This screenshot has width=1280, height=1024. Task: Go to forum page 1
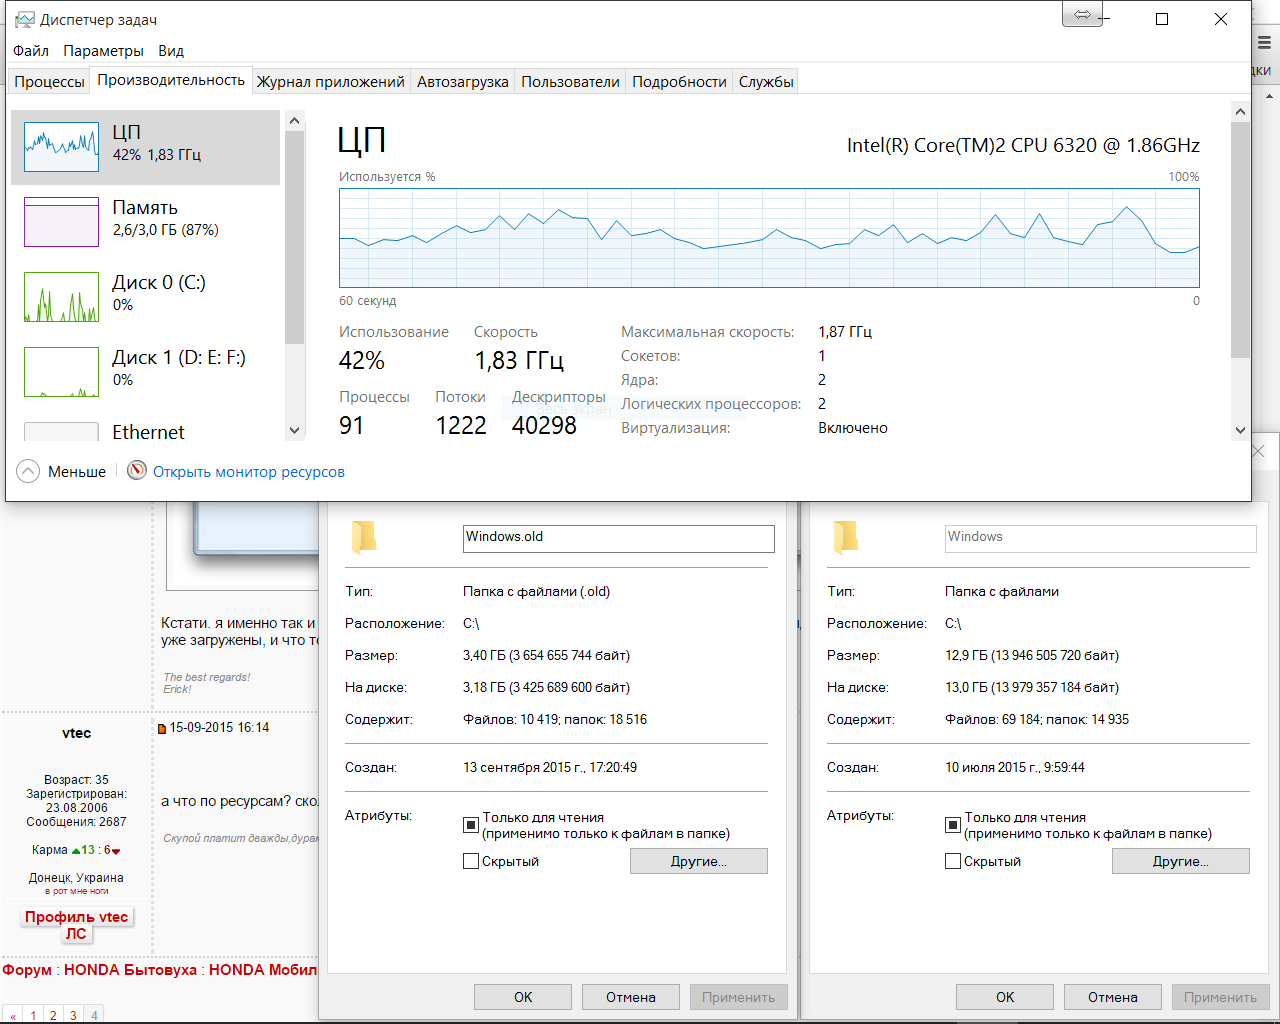coord(33,1015)
